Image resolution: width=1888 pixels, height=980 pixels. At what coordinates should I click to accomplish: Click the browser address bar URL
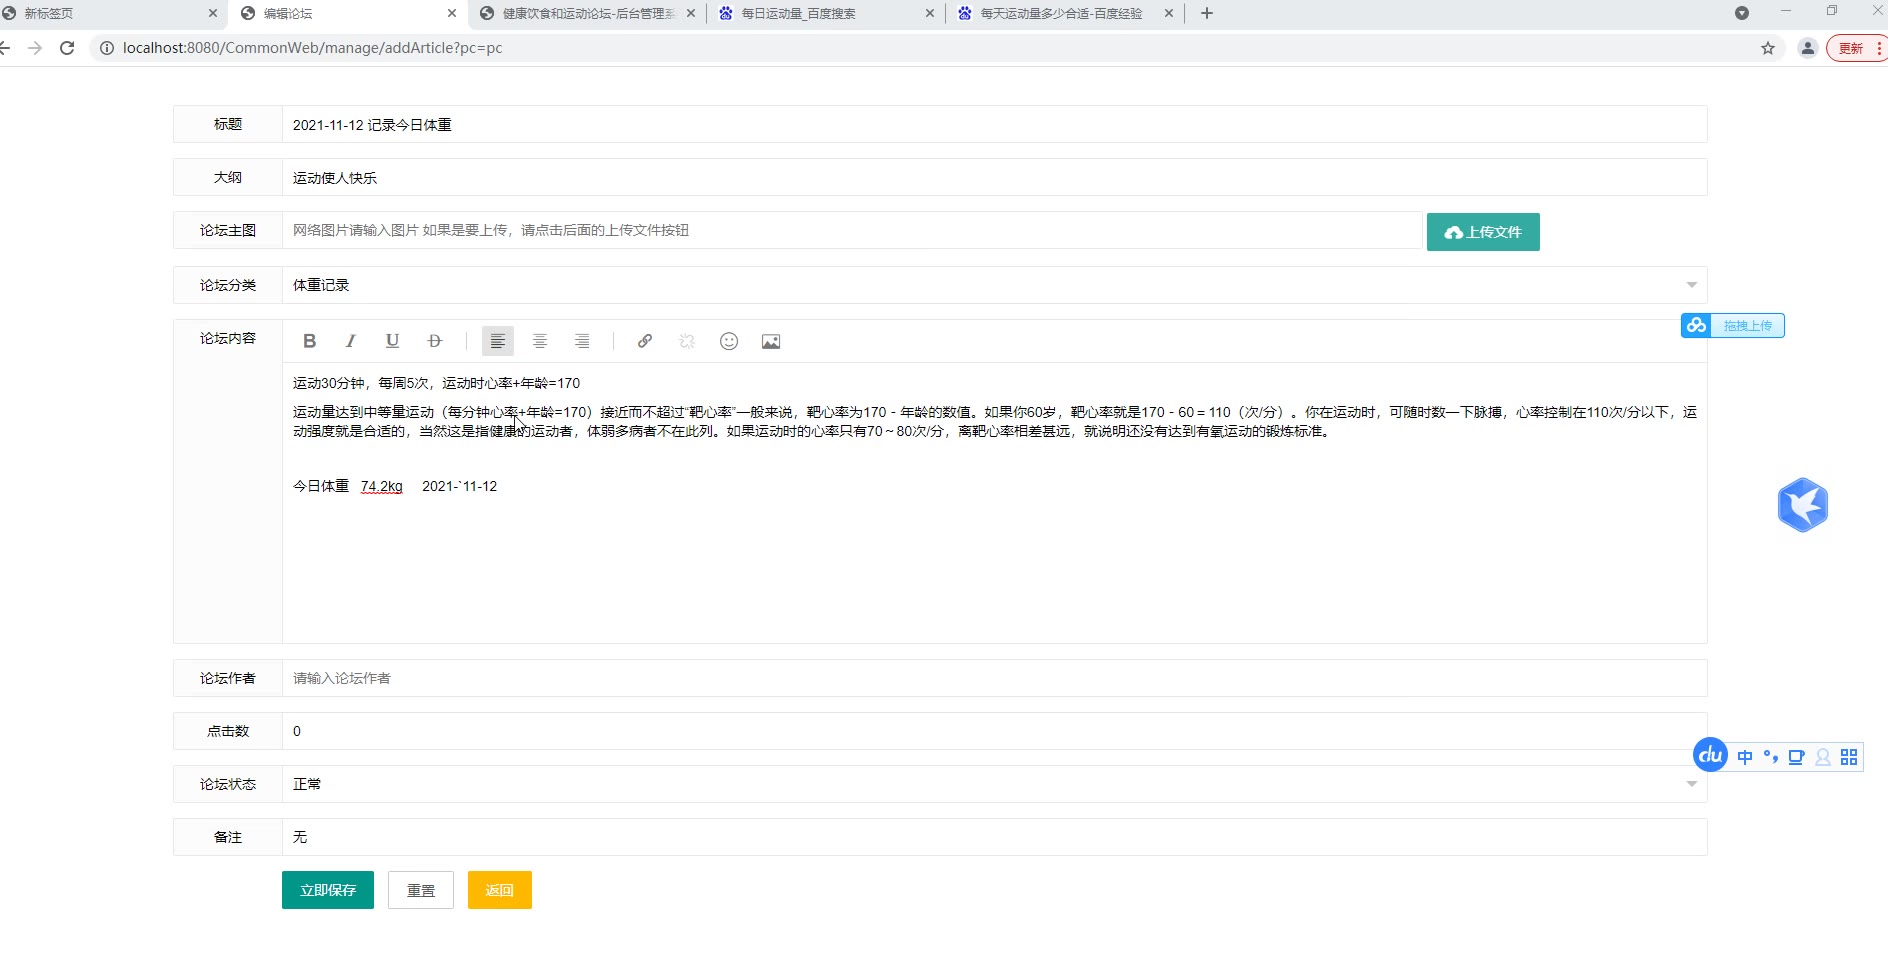(x=313, y=48)
